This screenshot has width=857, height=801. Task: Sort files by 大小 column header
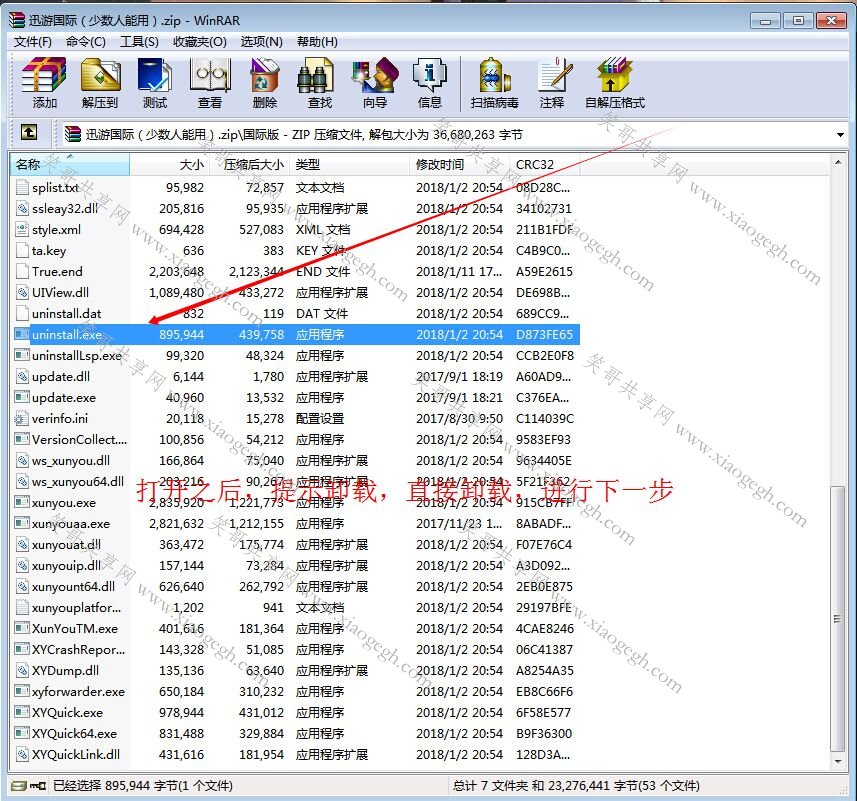pyautogui.click(x=170, y=164)
